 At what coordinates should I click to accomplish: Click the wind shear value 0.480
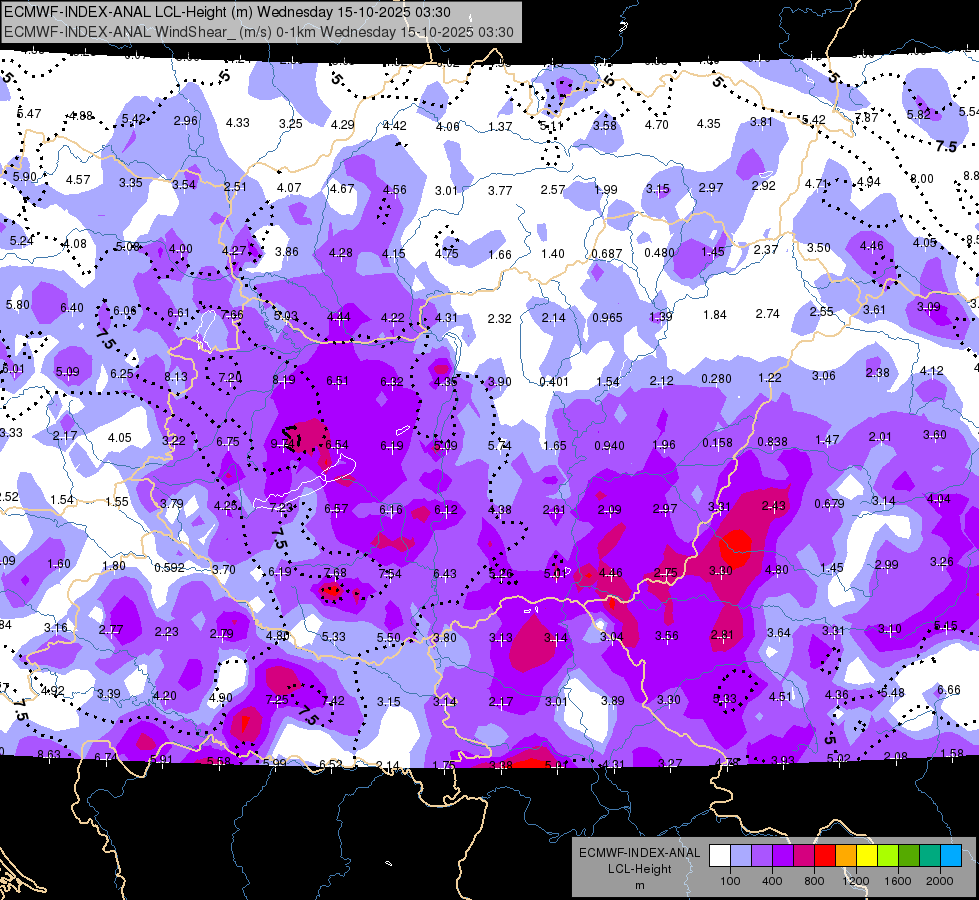tap(659, 253)
